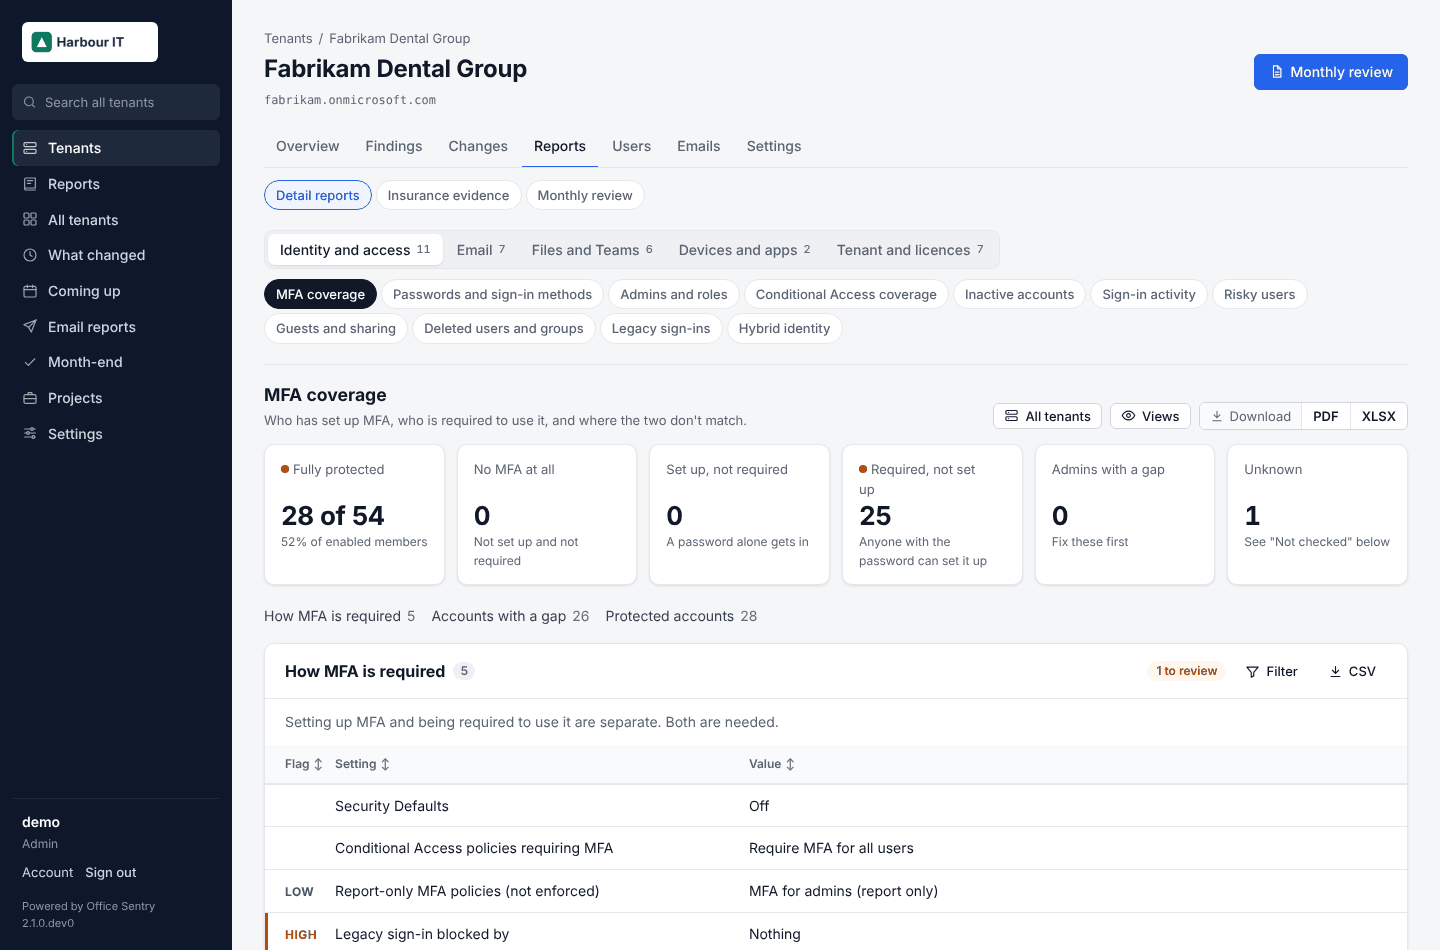Switch to the Emails tab
1440x950 pixels.
click(x=698, y=146)
